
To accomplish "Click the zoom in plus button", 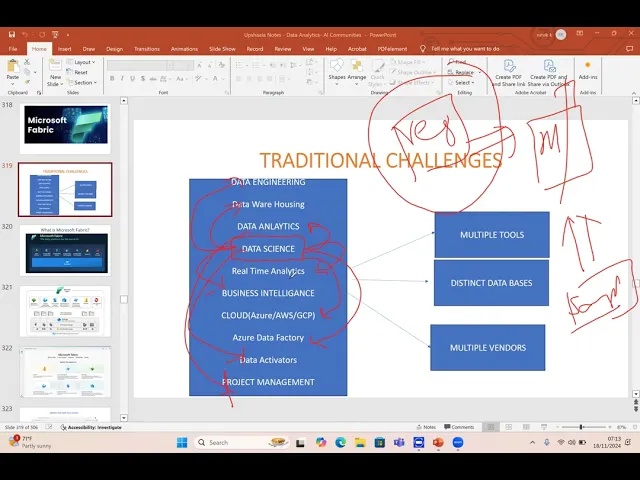I will point(610,427).
